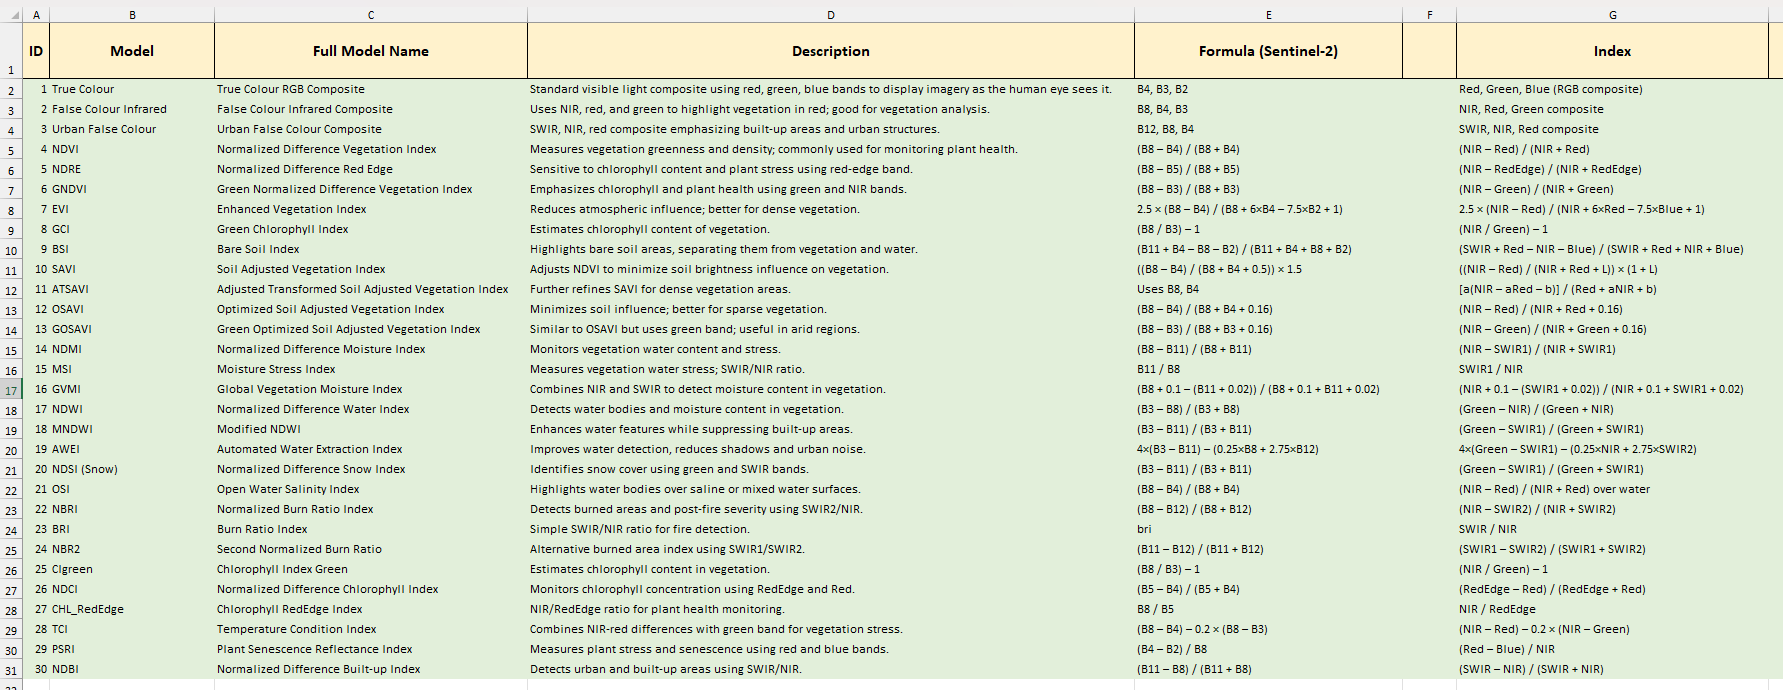Click index cell 'NIR / RedEdge'
The width and height of the screenshot is (1783, 690).
pos(1612,609)
